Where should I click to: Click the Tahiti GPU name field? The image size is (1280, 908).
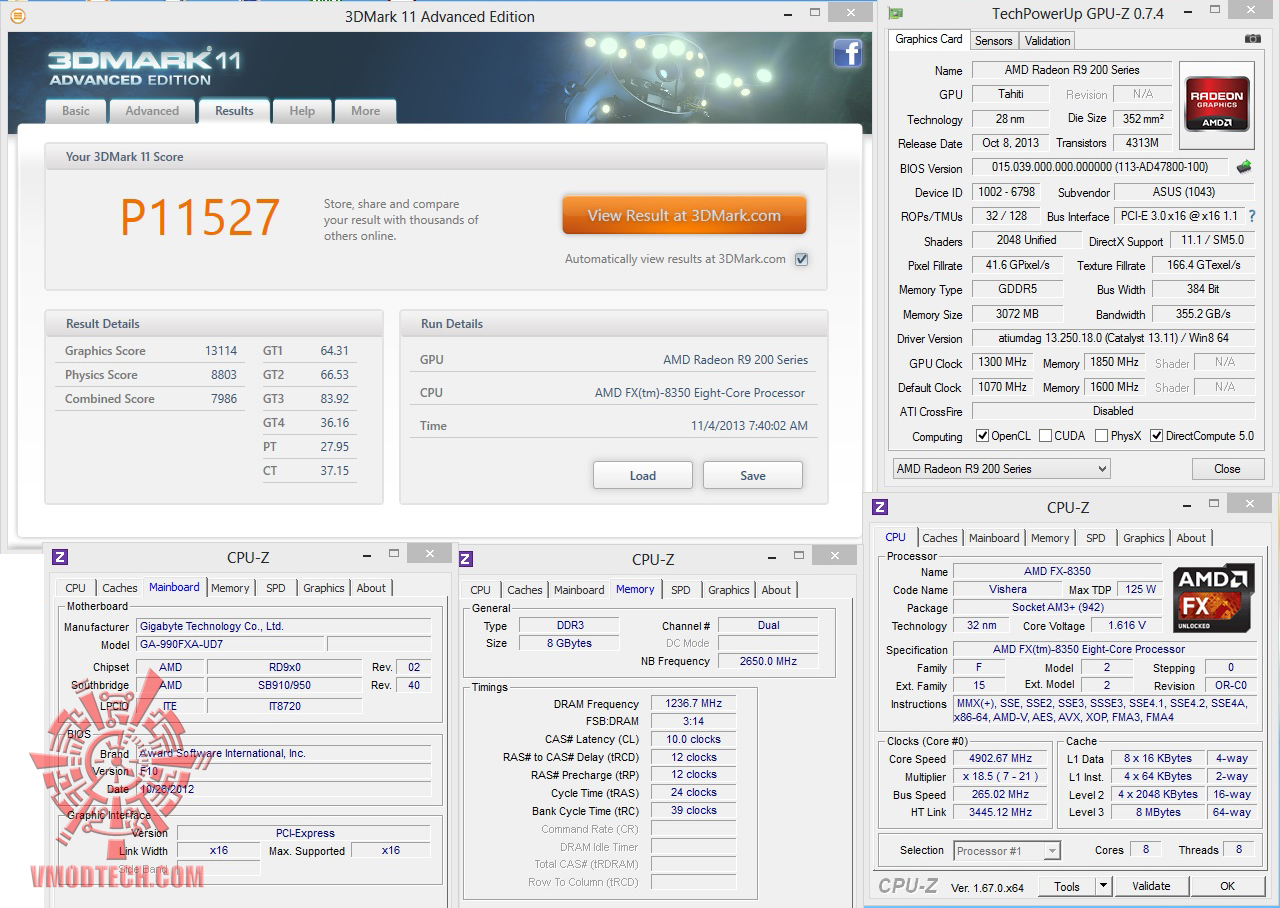click(1010, 94)
